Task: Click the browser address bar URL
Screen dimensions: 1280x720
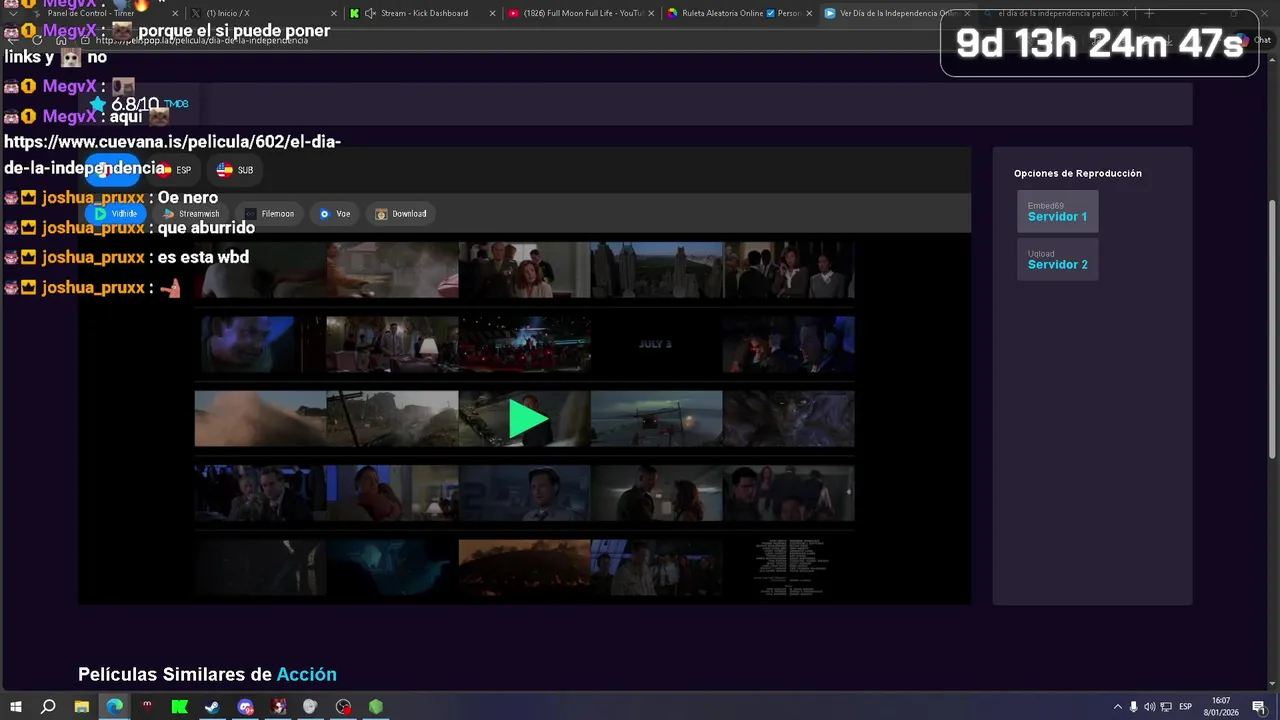Action: click(202, 41)
